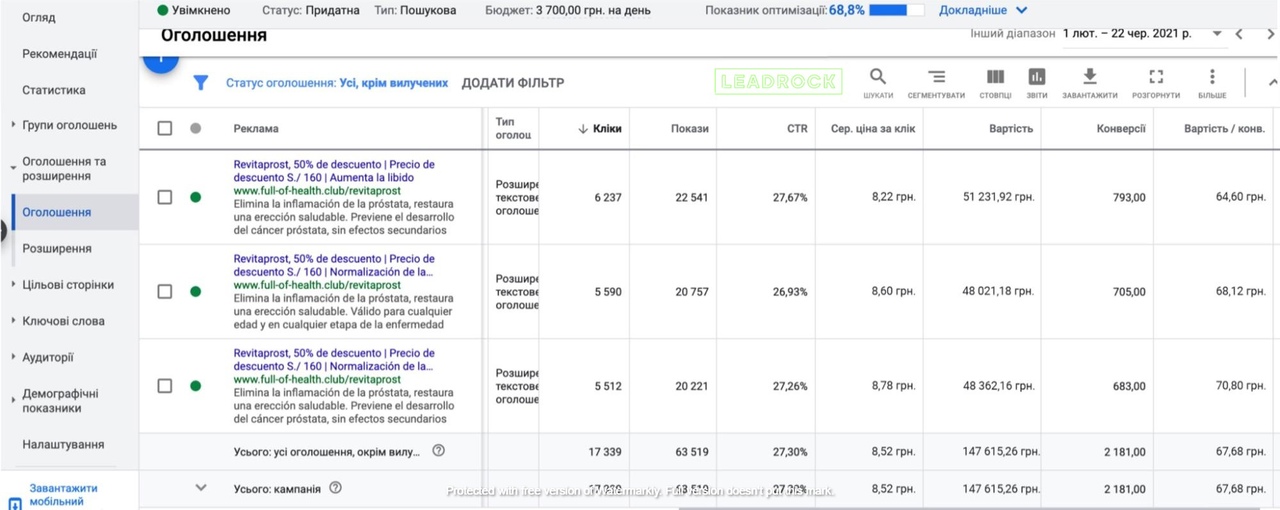Tick the select-all header checkbox
Screen dimensions: 1280x510
(x=165, y=129)
